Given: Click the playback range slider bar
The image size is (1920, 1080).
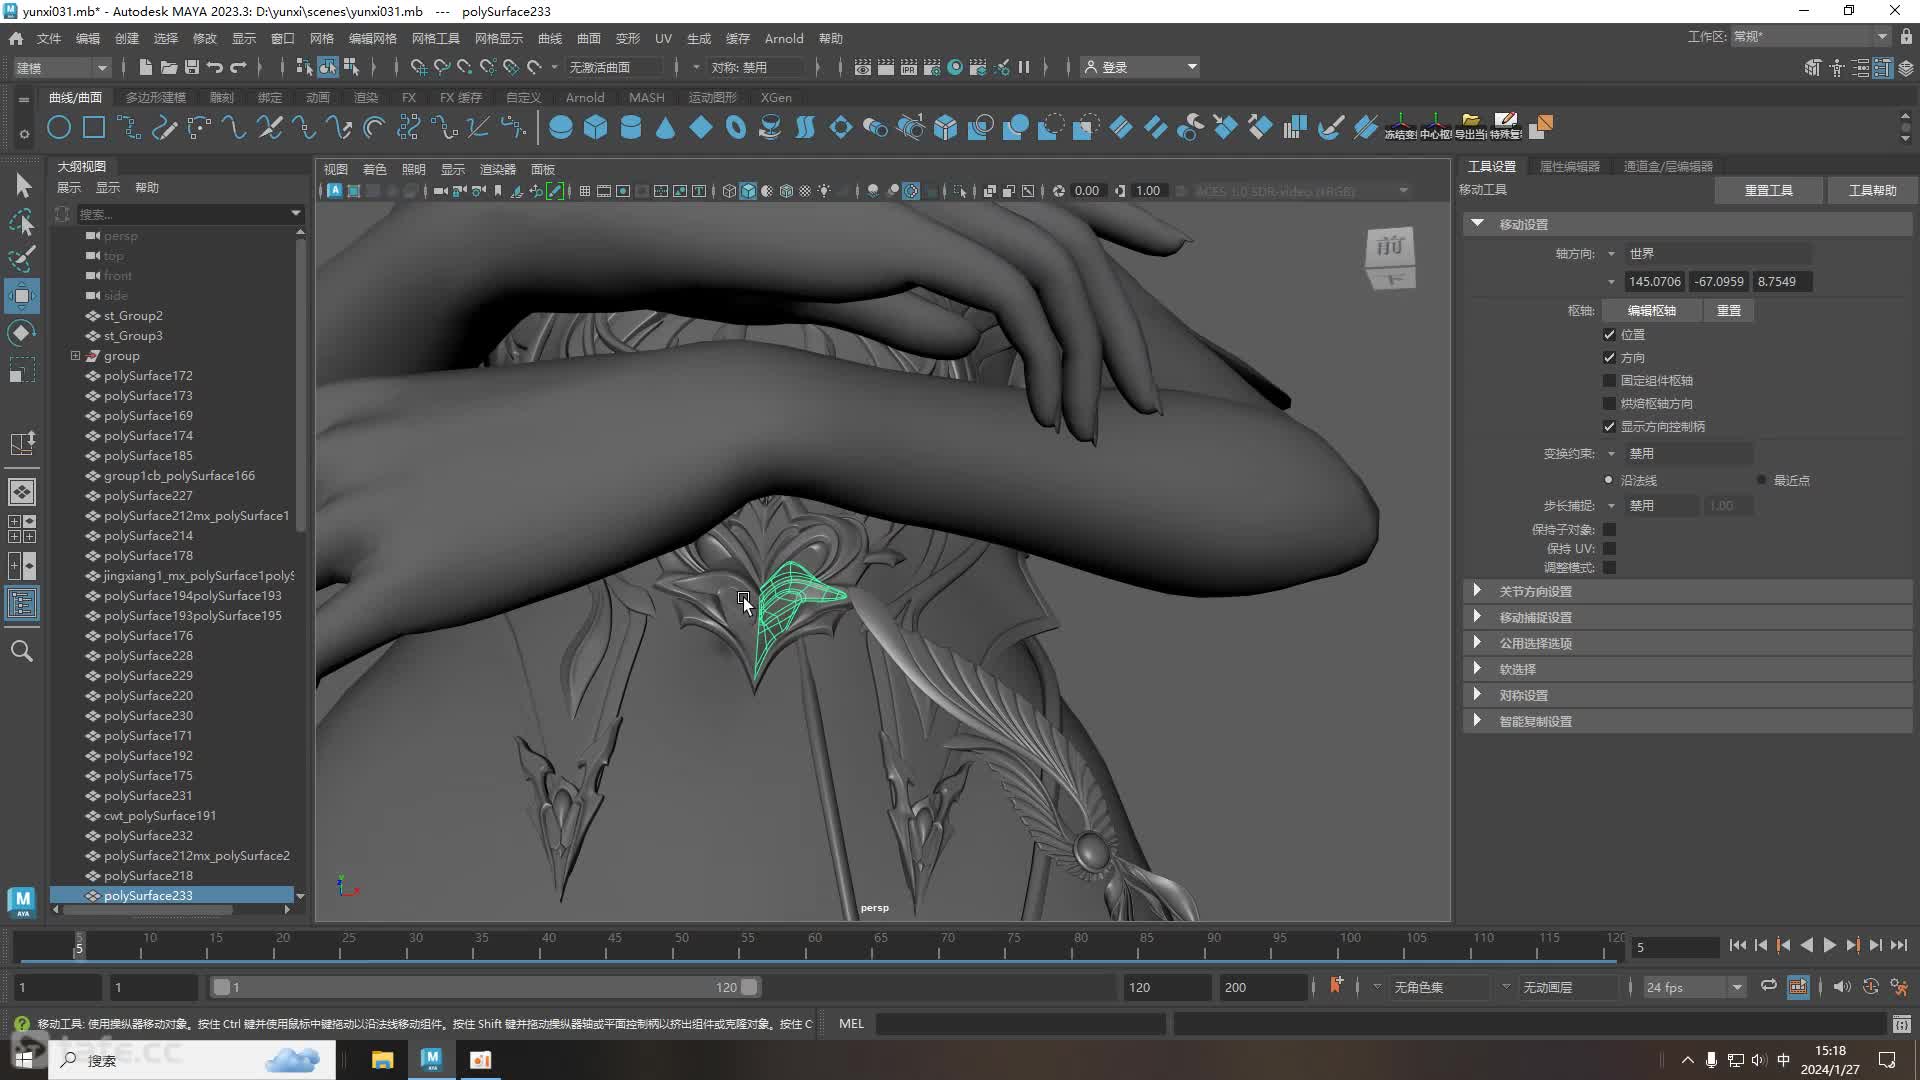Looking at the screenshot, I should pos(485,987).
